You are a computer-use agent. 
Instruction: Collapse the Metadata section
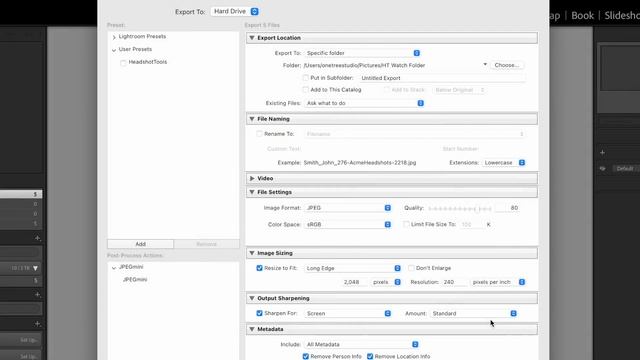coord(252,329)
